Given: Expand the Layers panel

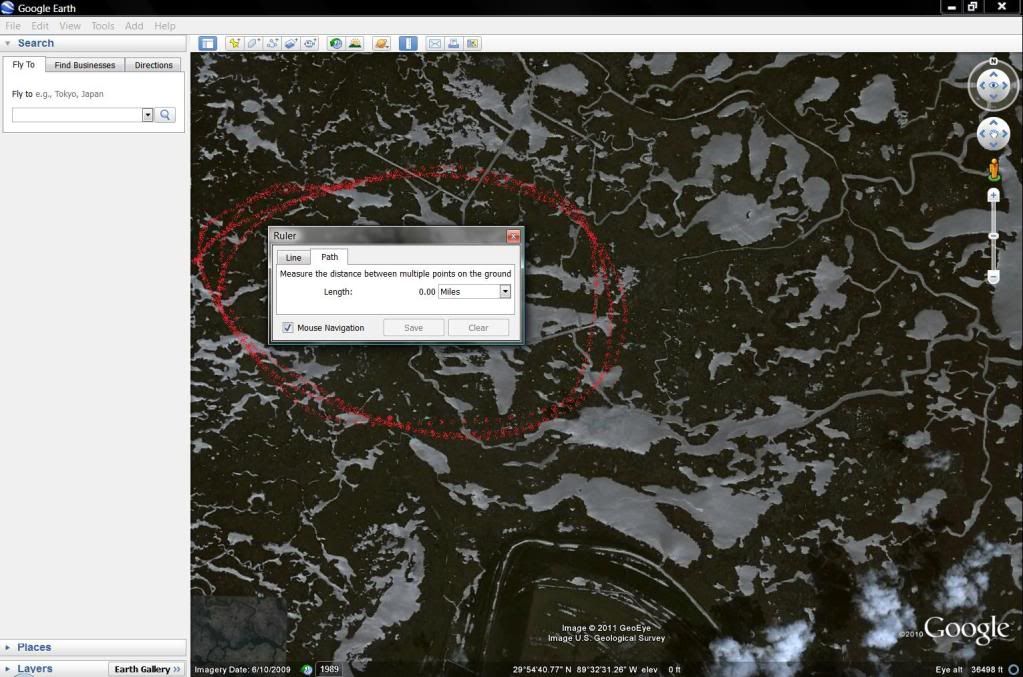Looking at the screenshot, I should point(7,669).
